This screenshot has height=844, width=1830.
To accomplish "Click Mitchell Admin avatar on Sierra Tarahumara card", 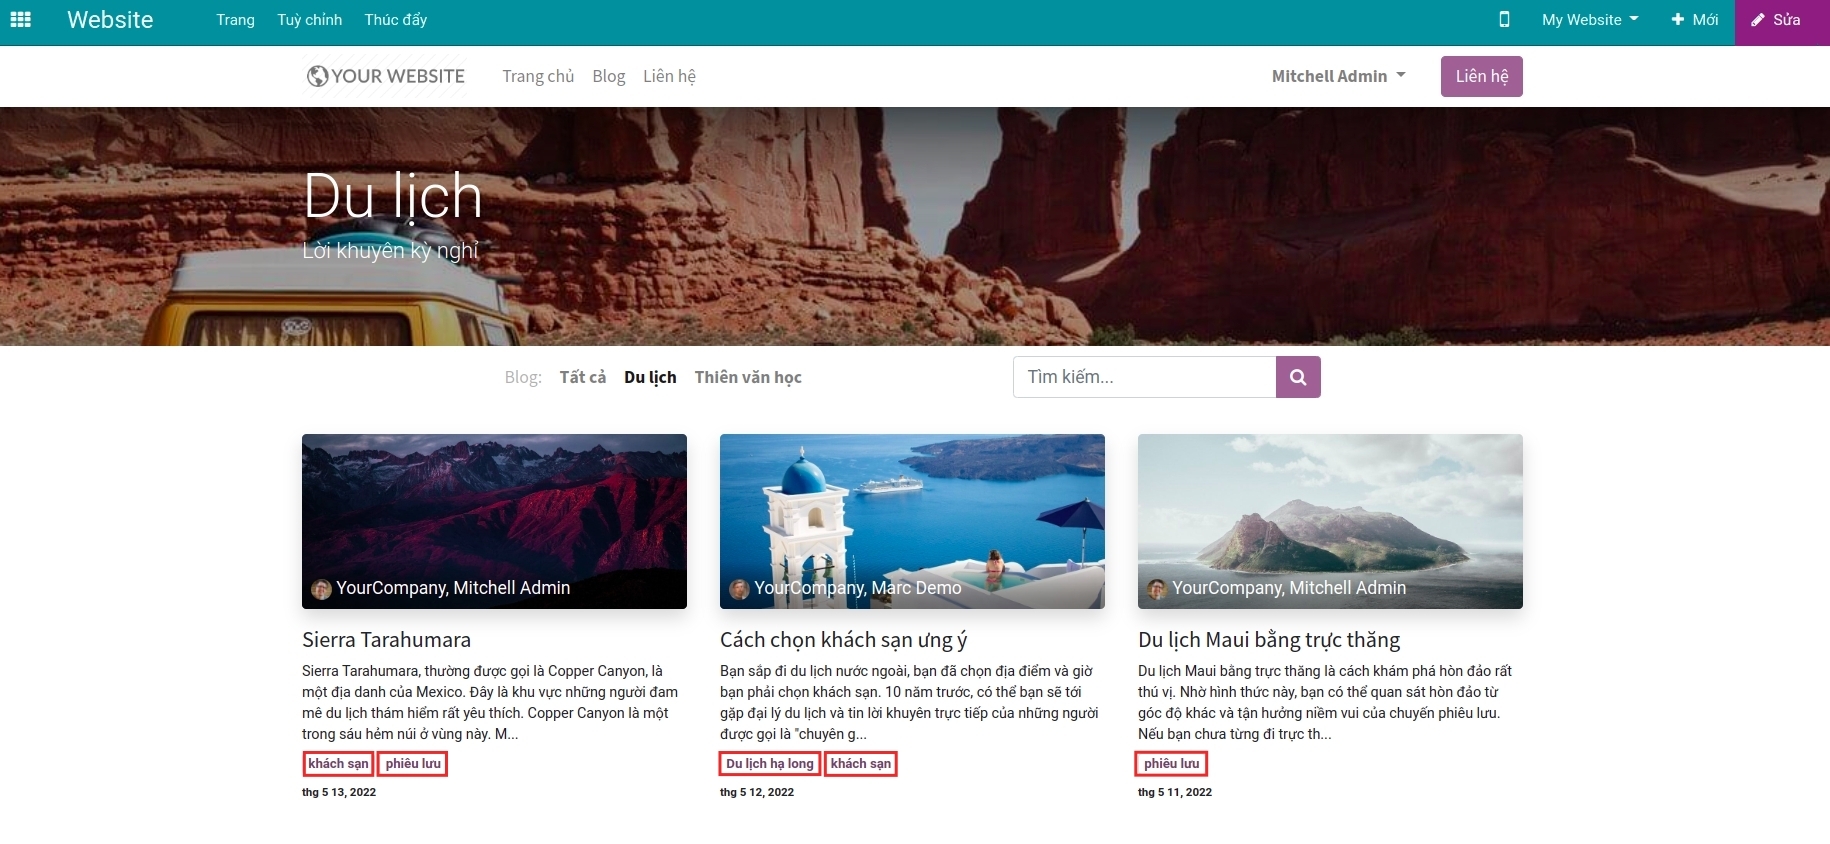I will coord(321,589).
